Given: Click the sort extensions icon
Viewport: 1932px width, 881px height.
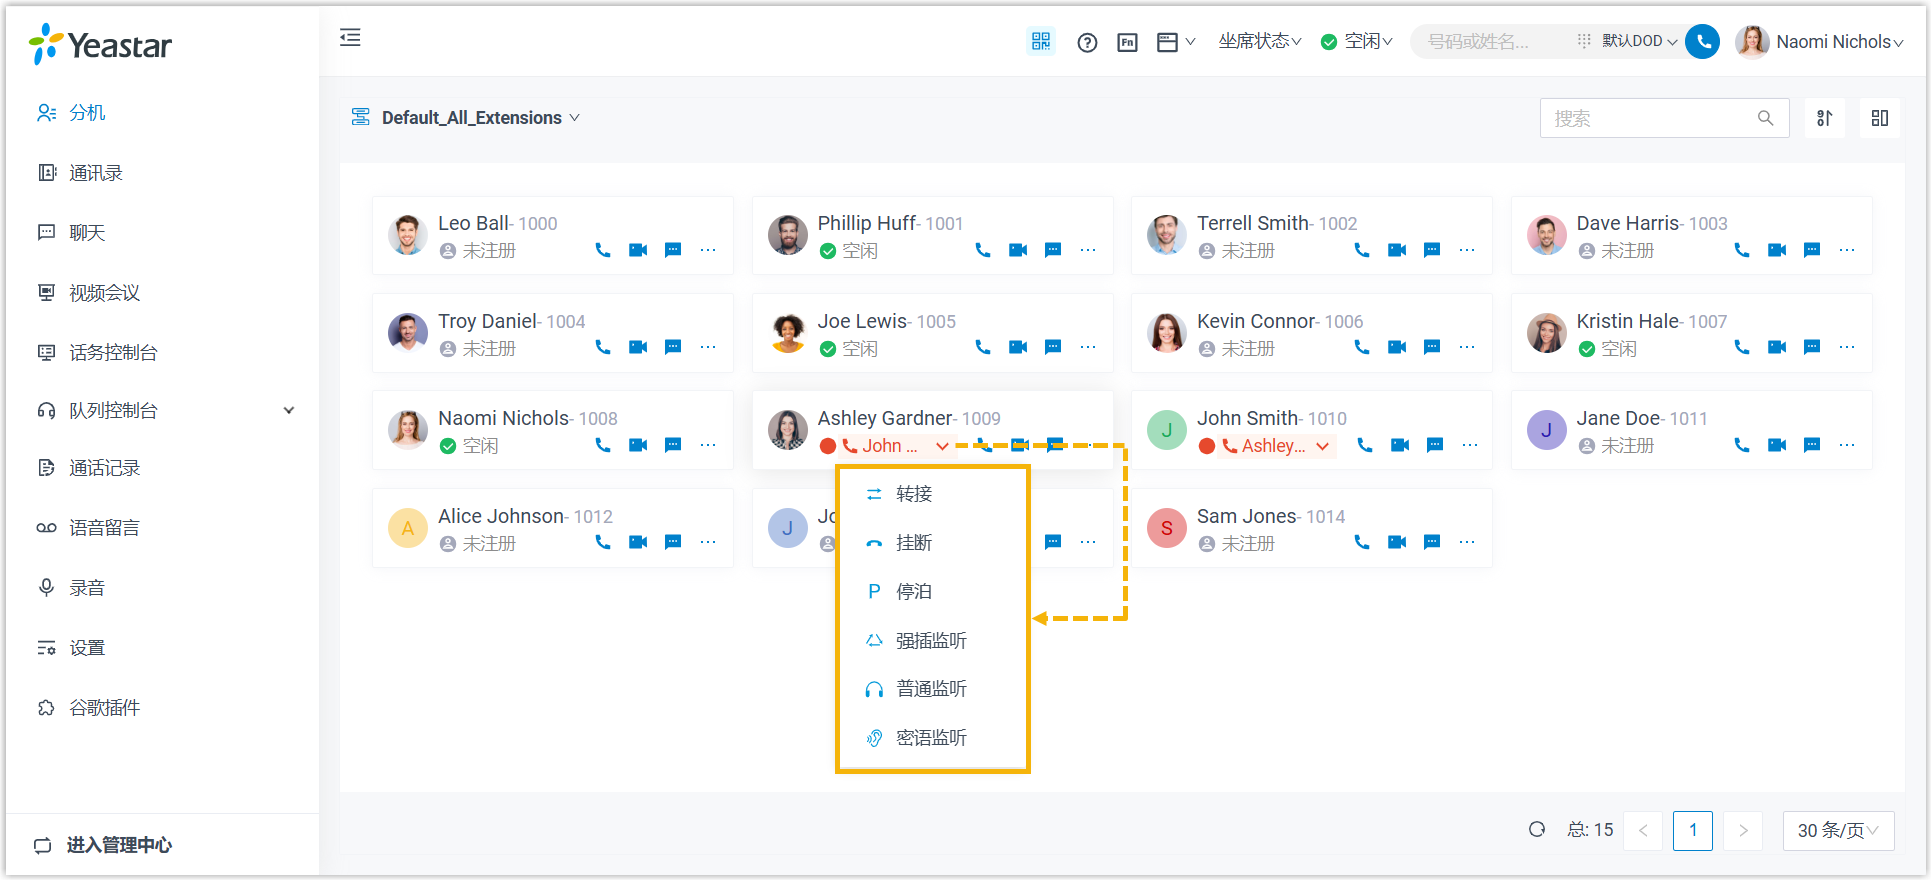Looking at the screenshot, I should pos(1824,118).
